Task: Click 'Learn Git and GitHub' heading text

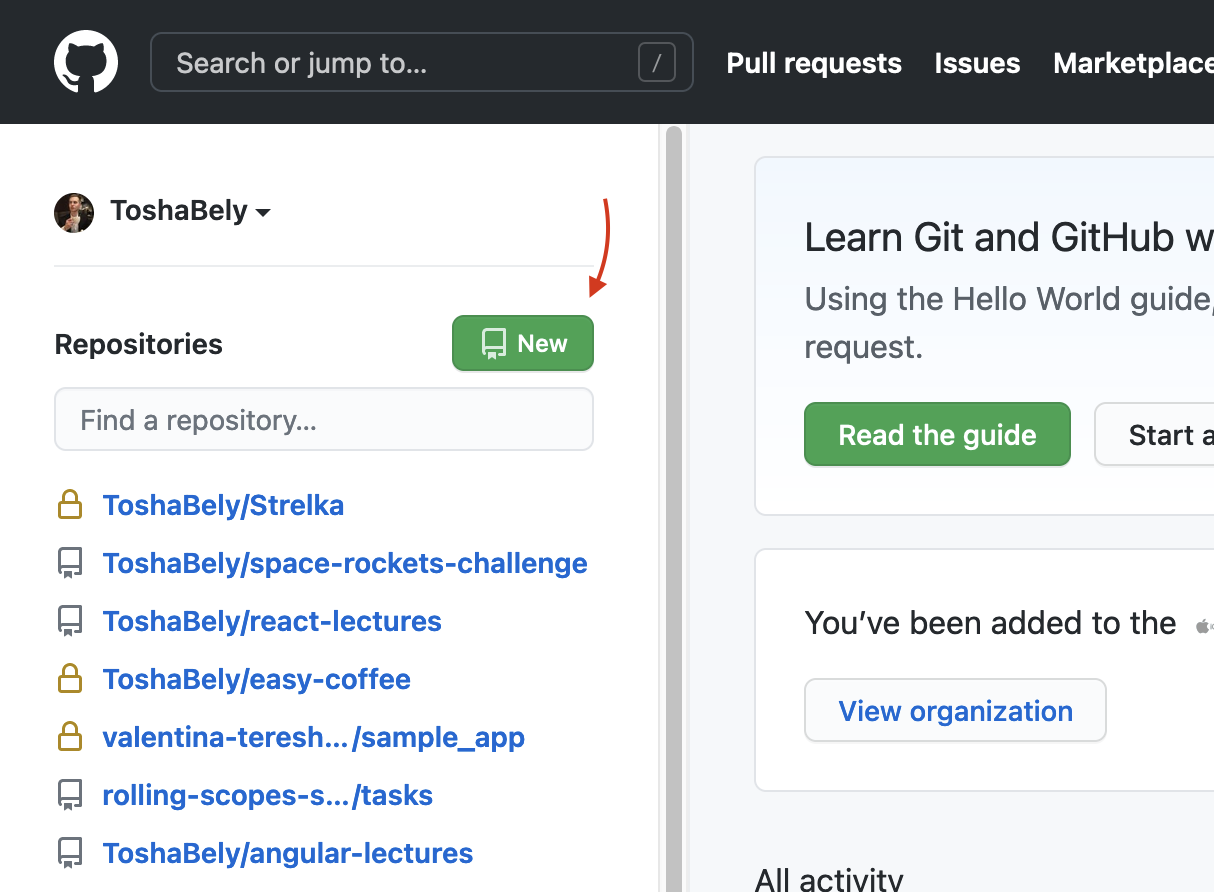Action: [x=1009, y=238]
